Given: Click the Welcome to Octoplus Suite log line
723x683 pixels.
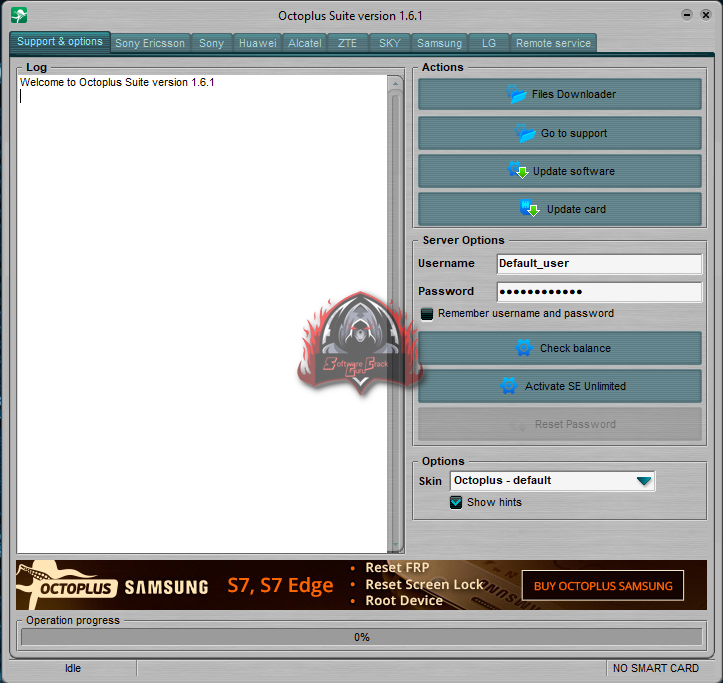Looking at the screenshot, I should tap(117, 82).
